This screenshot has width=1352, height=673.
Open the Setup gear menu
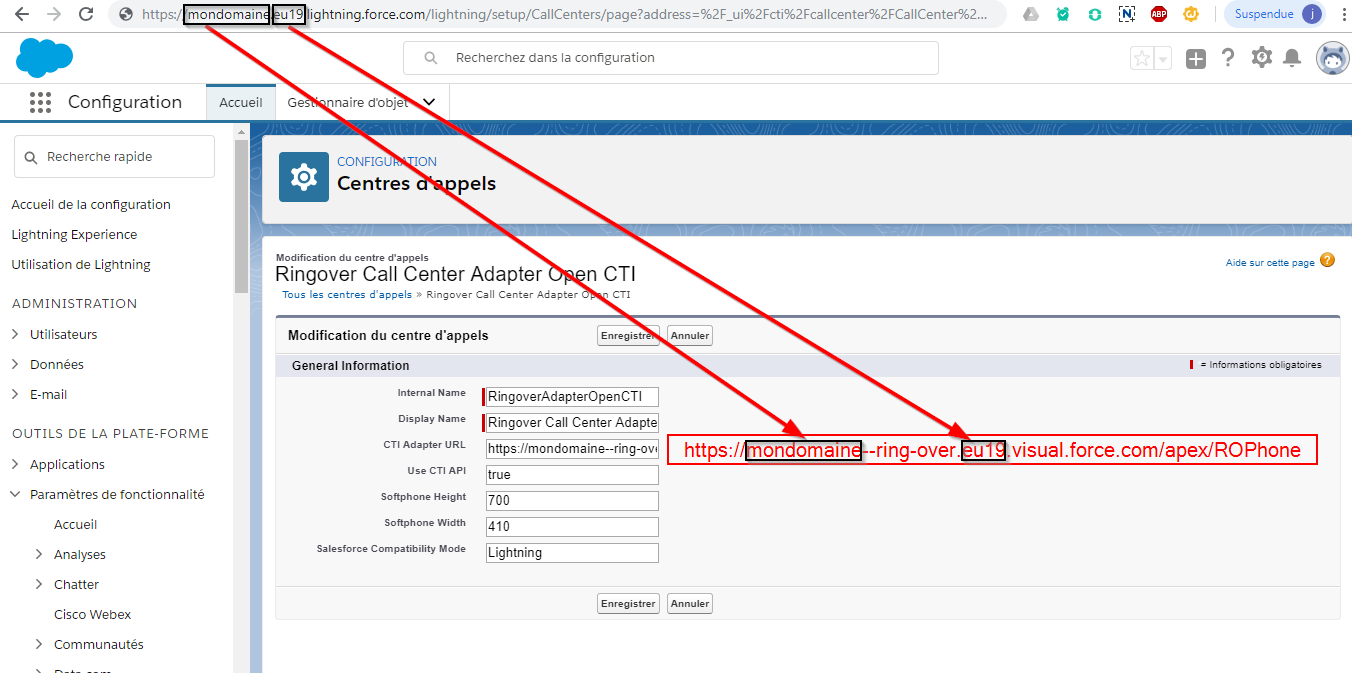click(1261, 58)
